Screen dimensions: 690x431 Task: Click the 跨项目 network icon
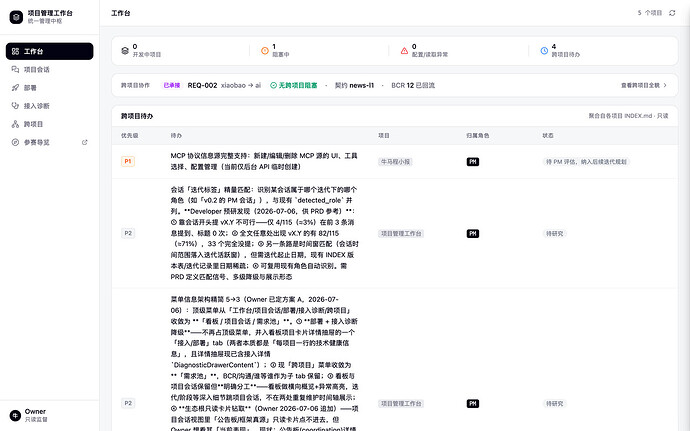coord(15,124)
